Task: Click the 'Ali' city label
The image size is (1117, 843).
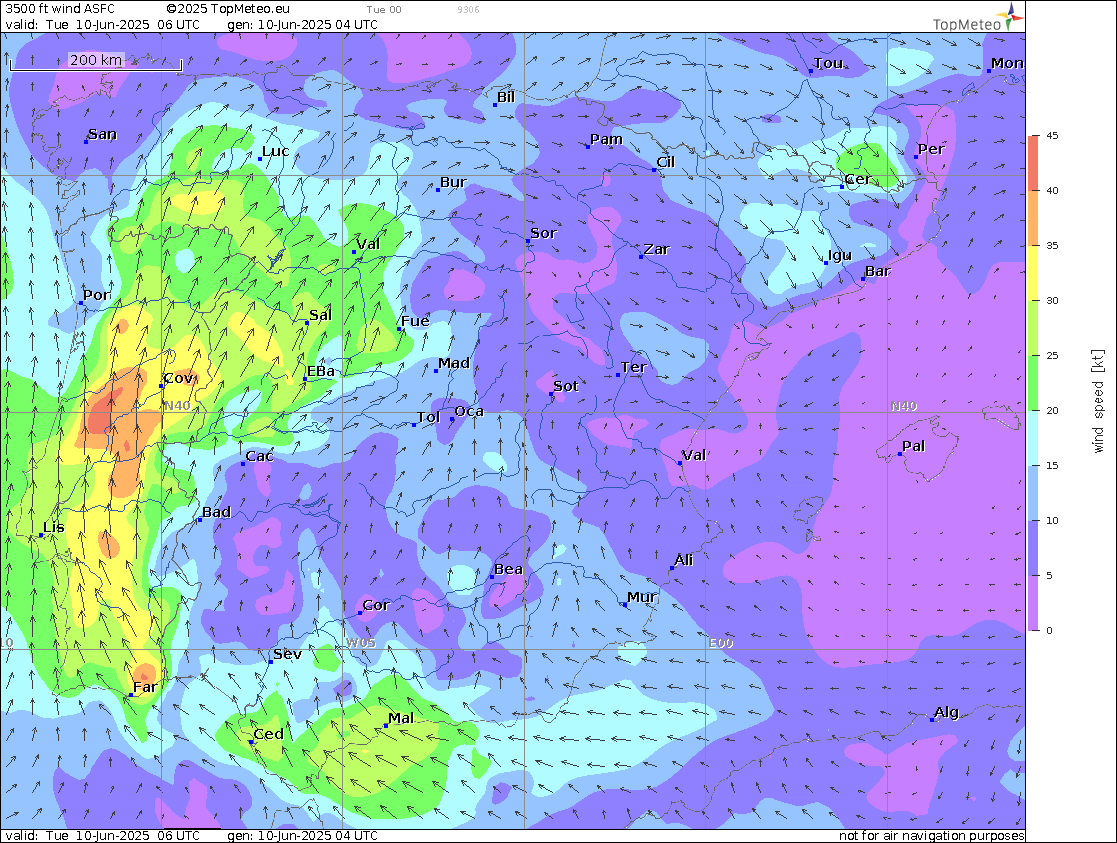Action: click(x=684, y=560)
